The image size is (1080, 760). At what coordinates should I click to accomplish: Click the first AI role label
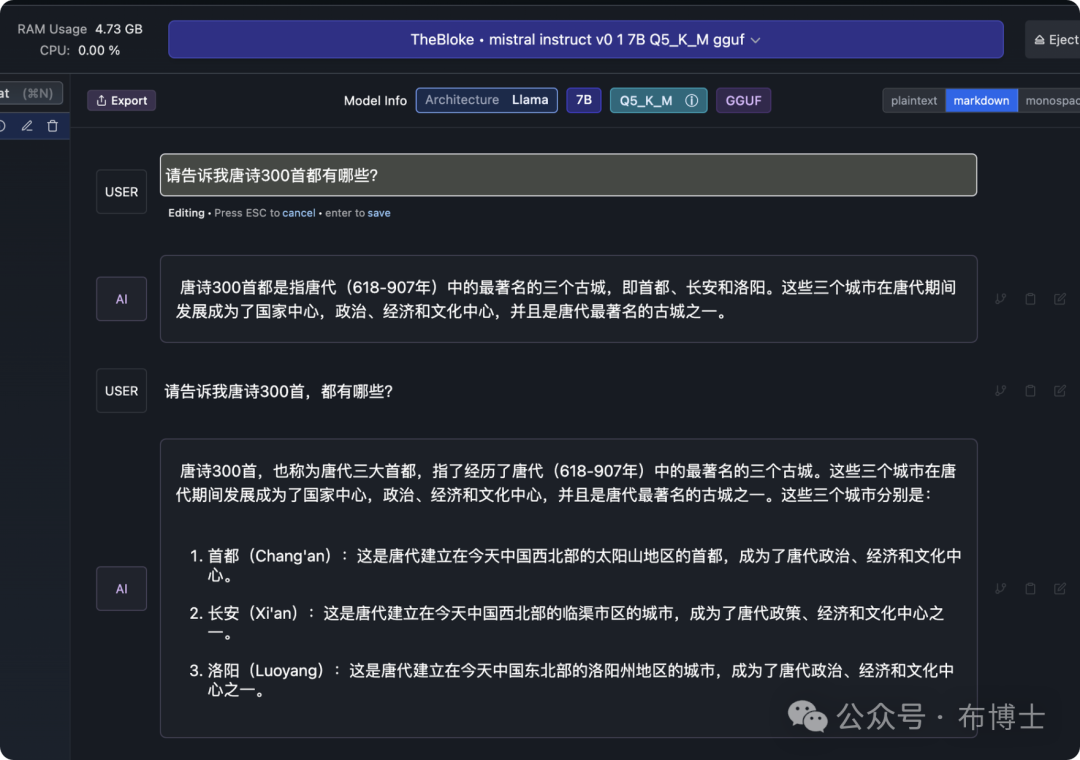point(121,299)
